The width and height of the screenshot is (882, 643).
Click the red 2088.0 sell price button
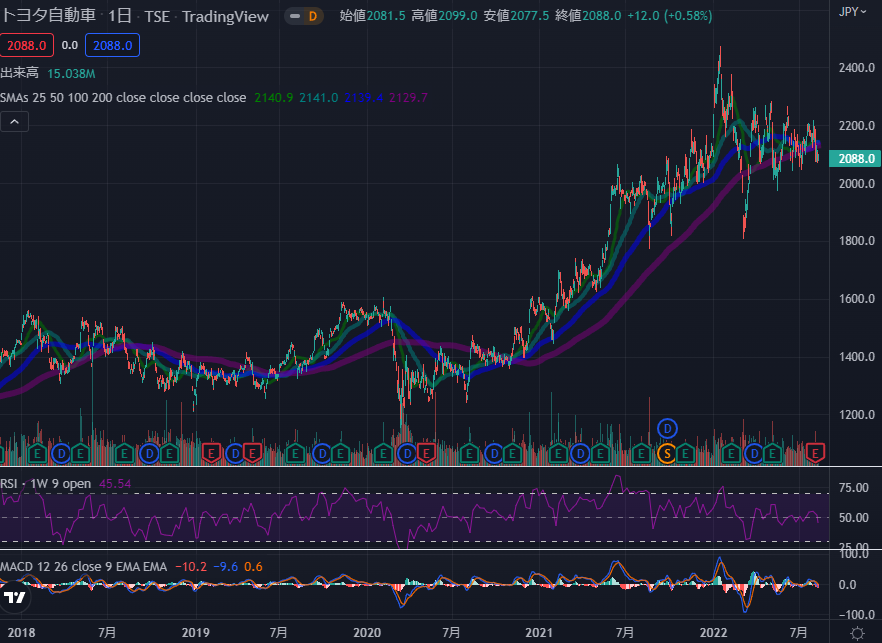pos(26,46)
